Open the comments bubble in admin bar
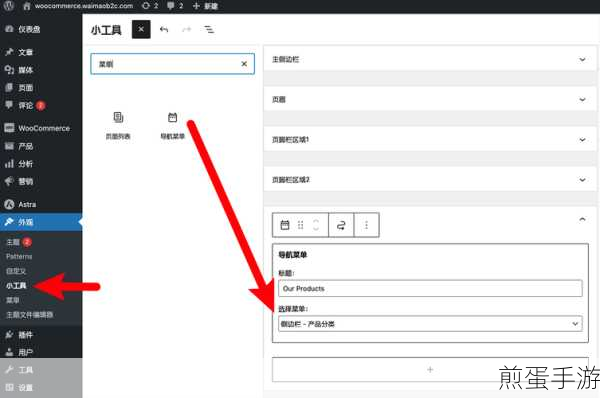 click(x=175, y=6)
